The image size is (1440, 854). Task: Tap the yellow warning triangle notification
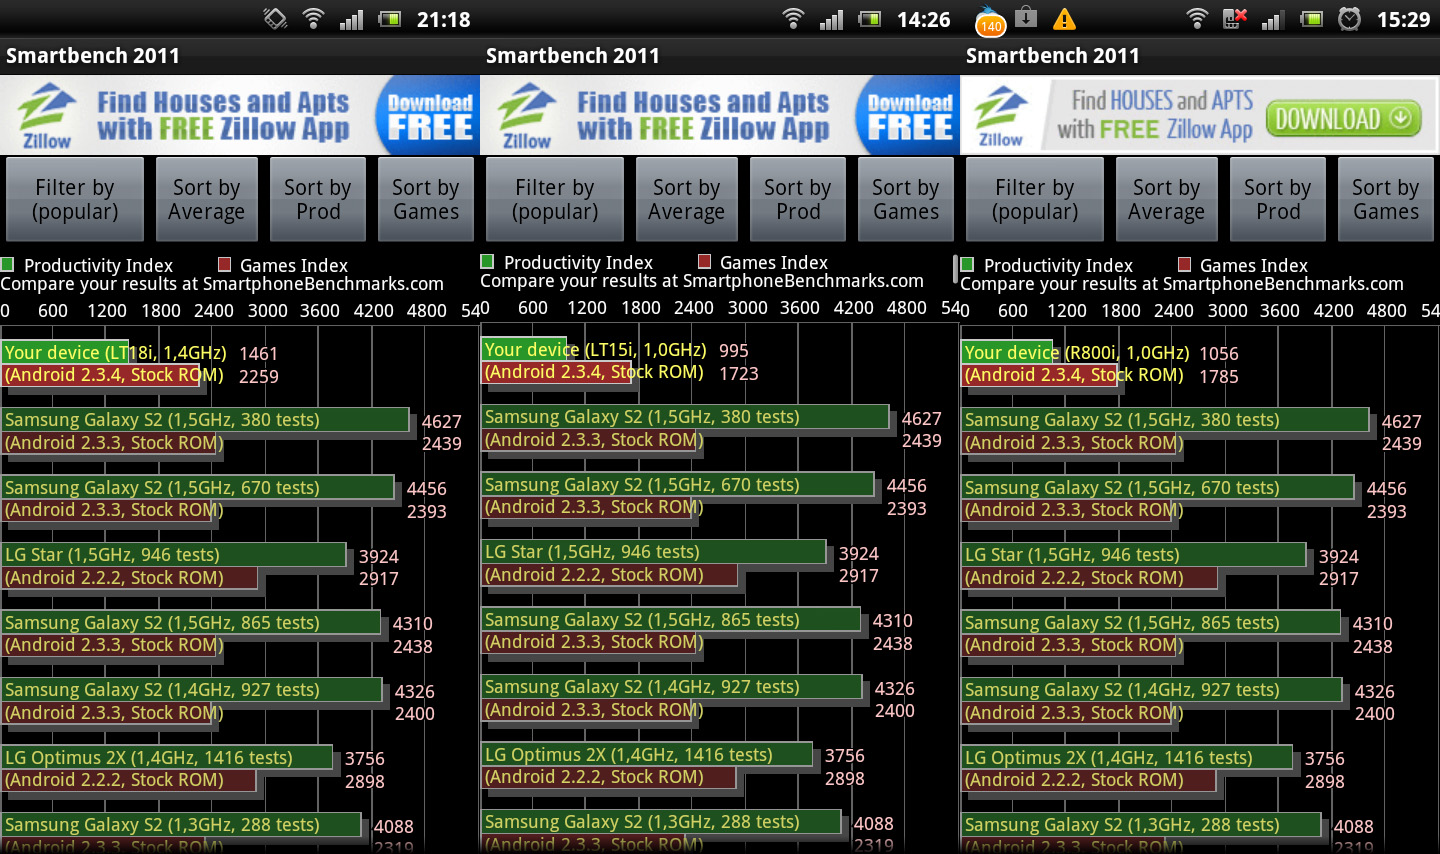pyautogui.click(x=1065, y=19)
